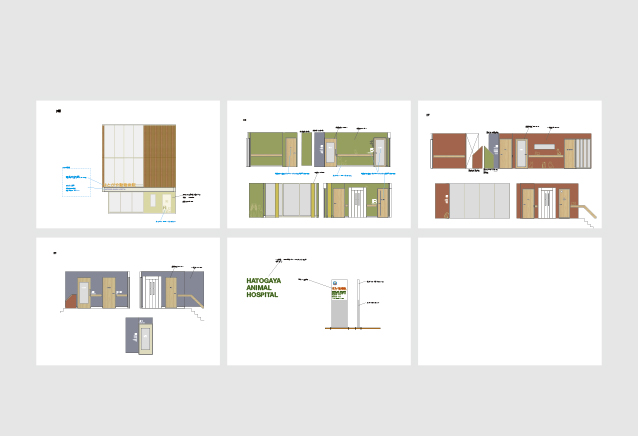
Task: Click the green HATOGAYA ANIMAL HOSPITAL text
Action: (263, 288)
